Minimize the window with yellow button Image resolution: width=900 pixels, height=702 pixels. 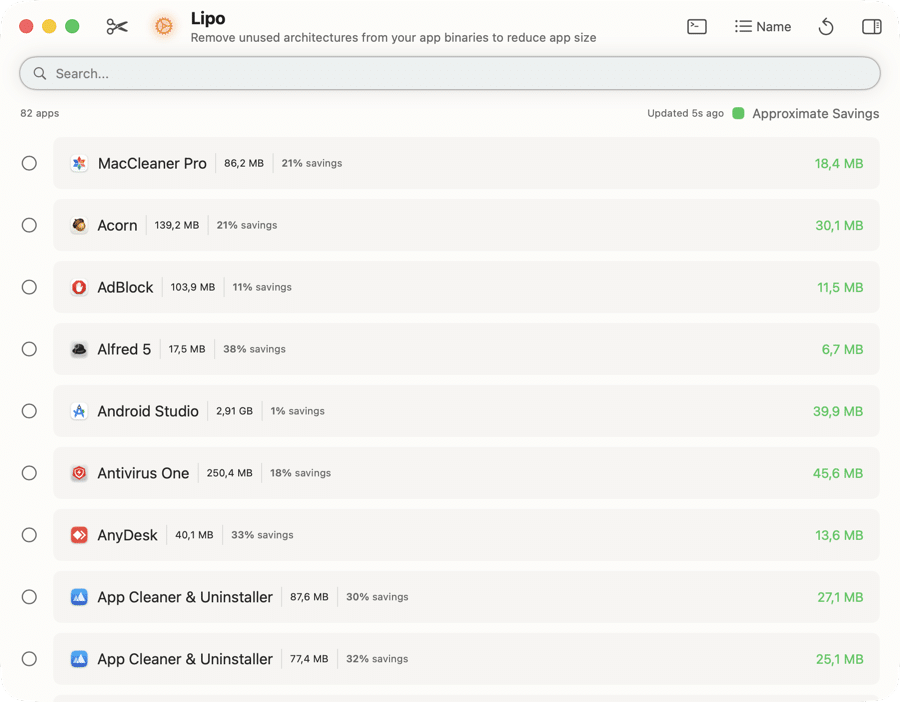click(49, 26)
